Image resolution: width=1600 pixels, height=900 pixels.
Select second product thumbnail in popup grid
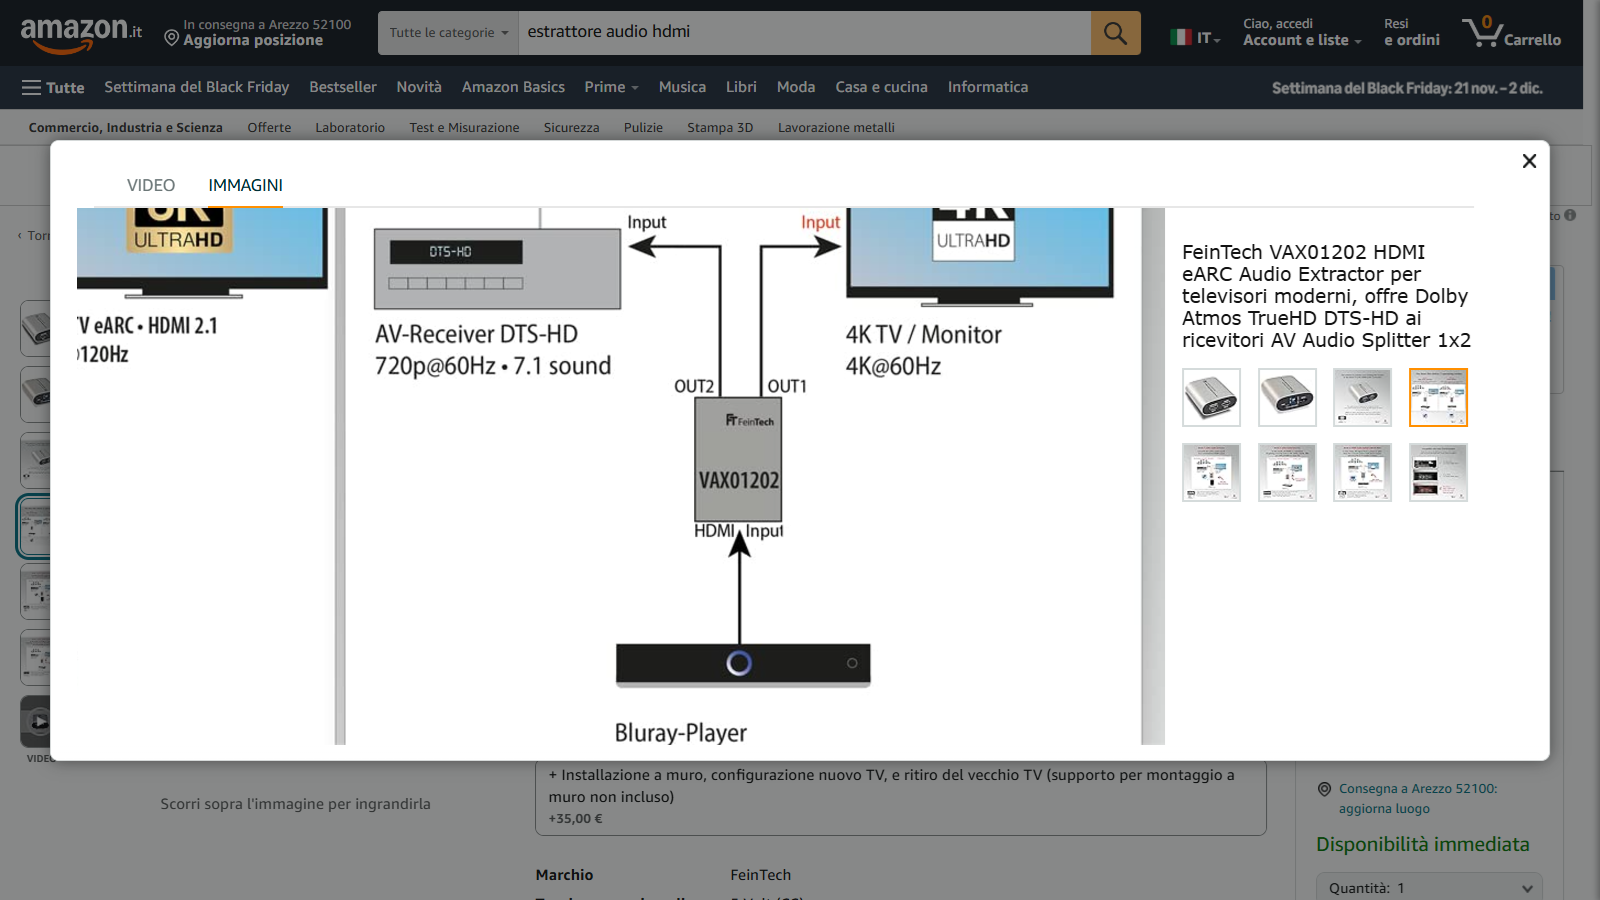(1287, 397)
